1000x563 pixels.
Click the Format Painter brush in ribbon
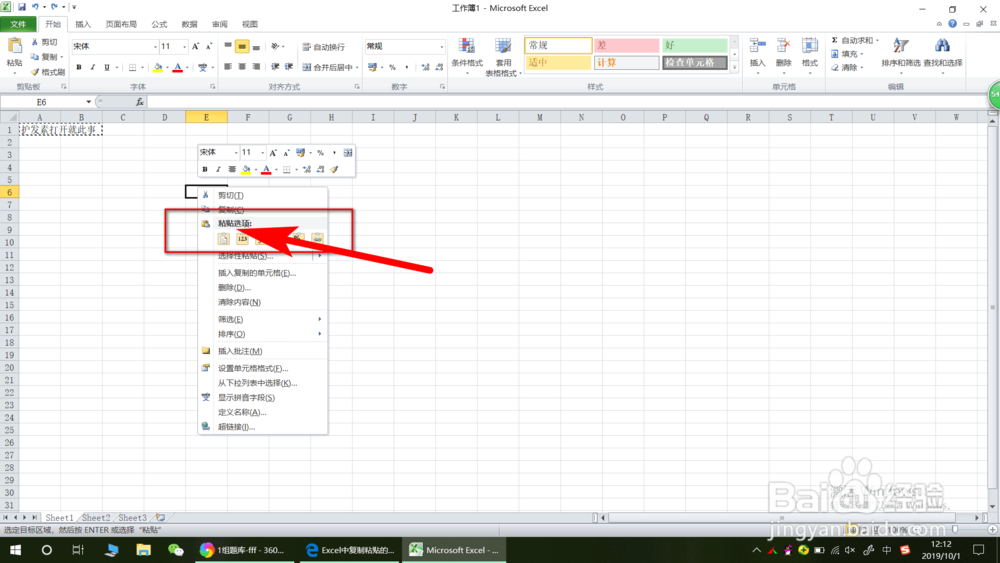(35, 72)
